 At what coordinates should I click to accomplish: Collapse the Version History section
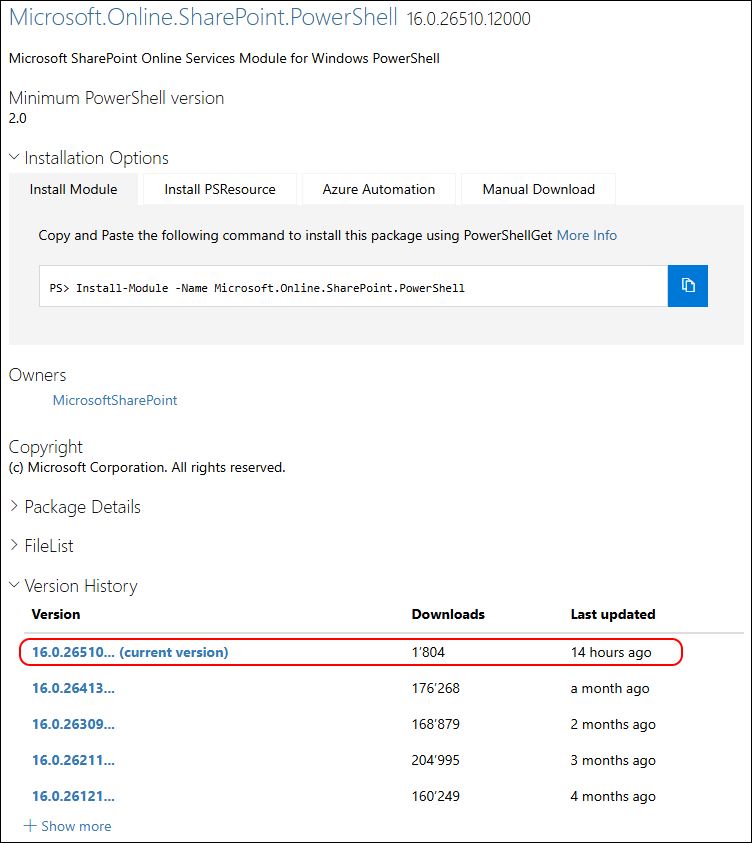[73, 586]
